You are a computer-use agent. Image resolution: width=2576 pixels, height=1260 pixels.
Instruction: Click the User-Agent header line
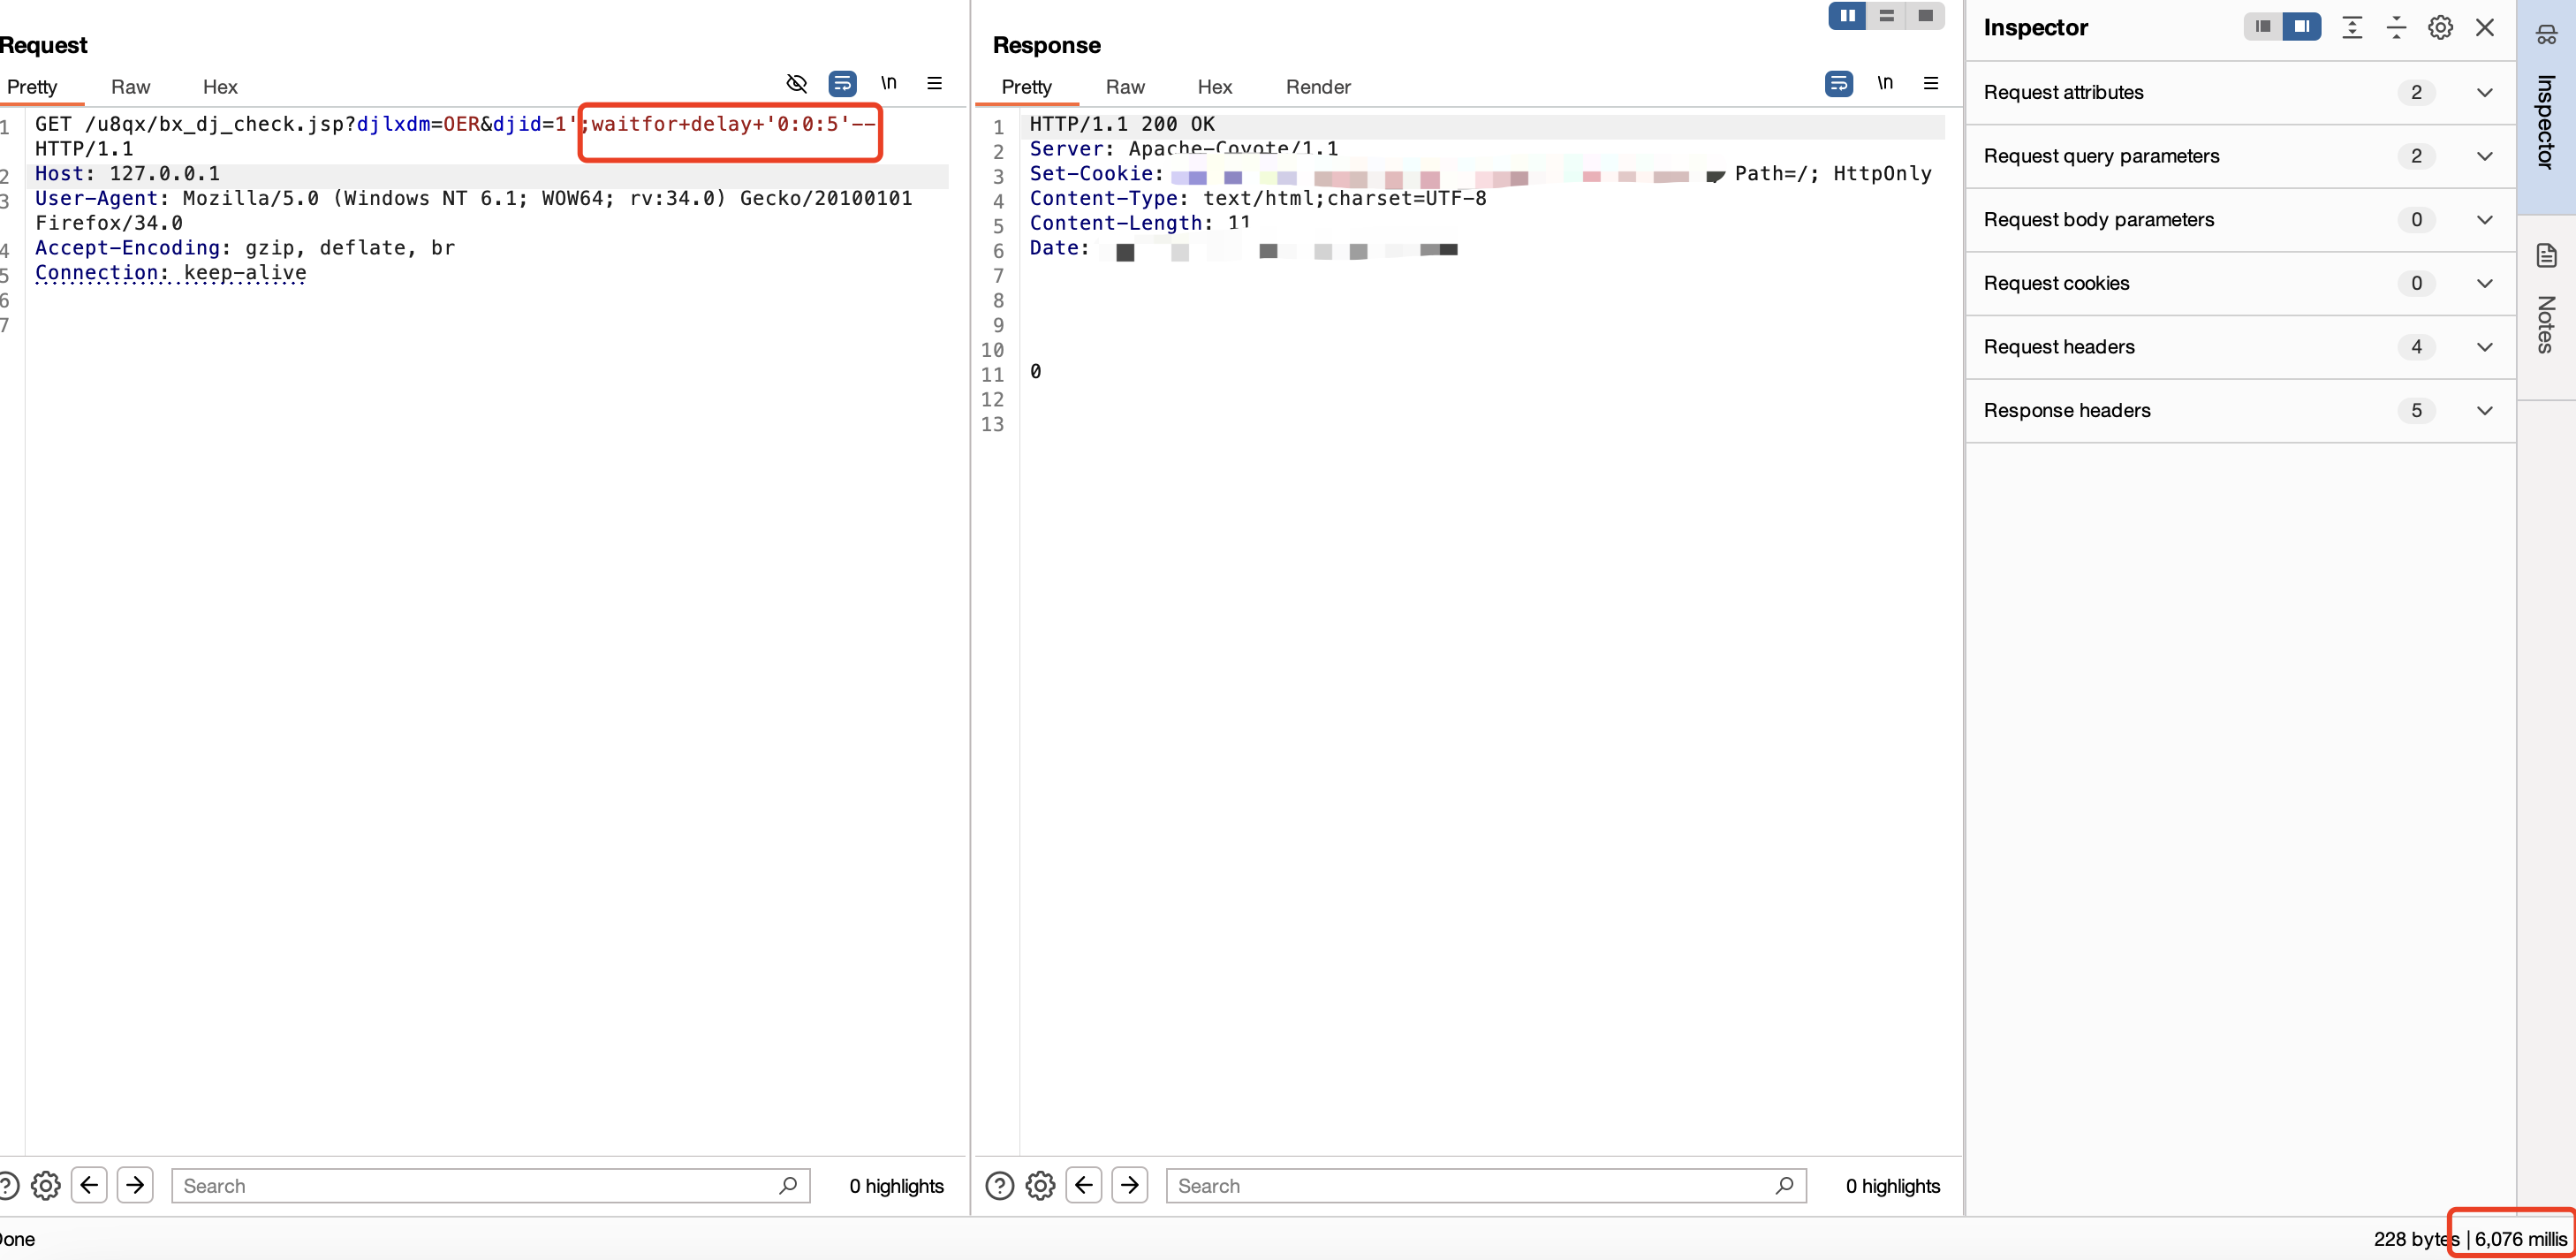tap(473, 211)
